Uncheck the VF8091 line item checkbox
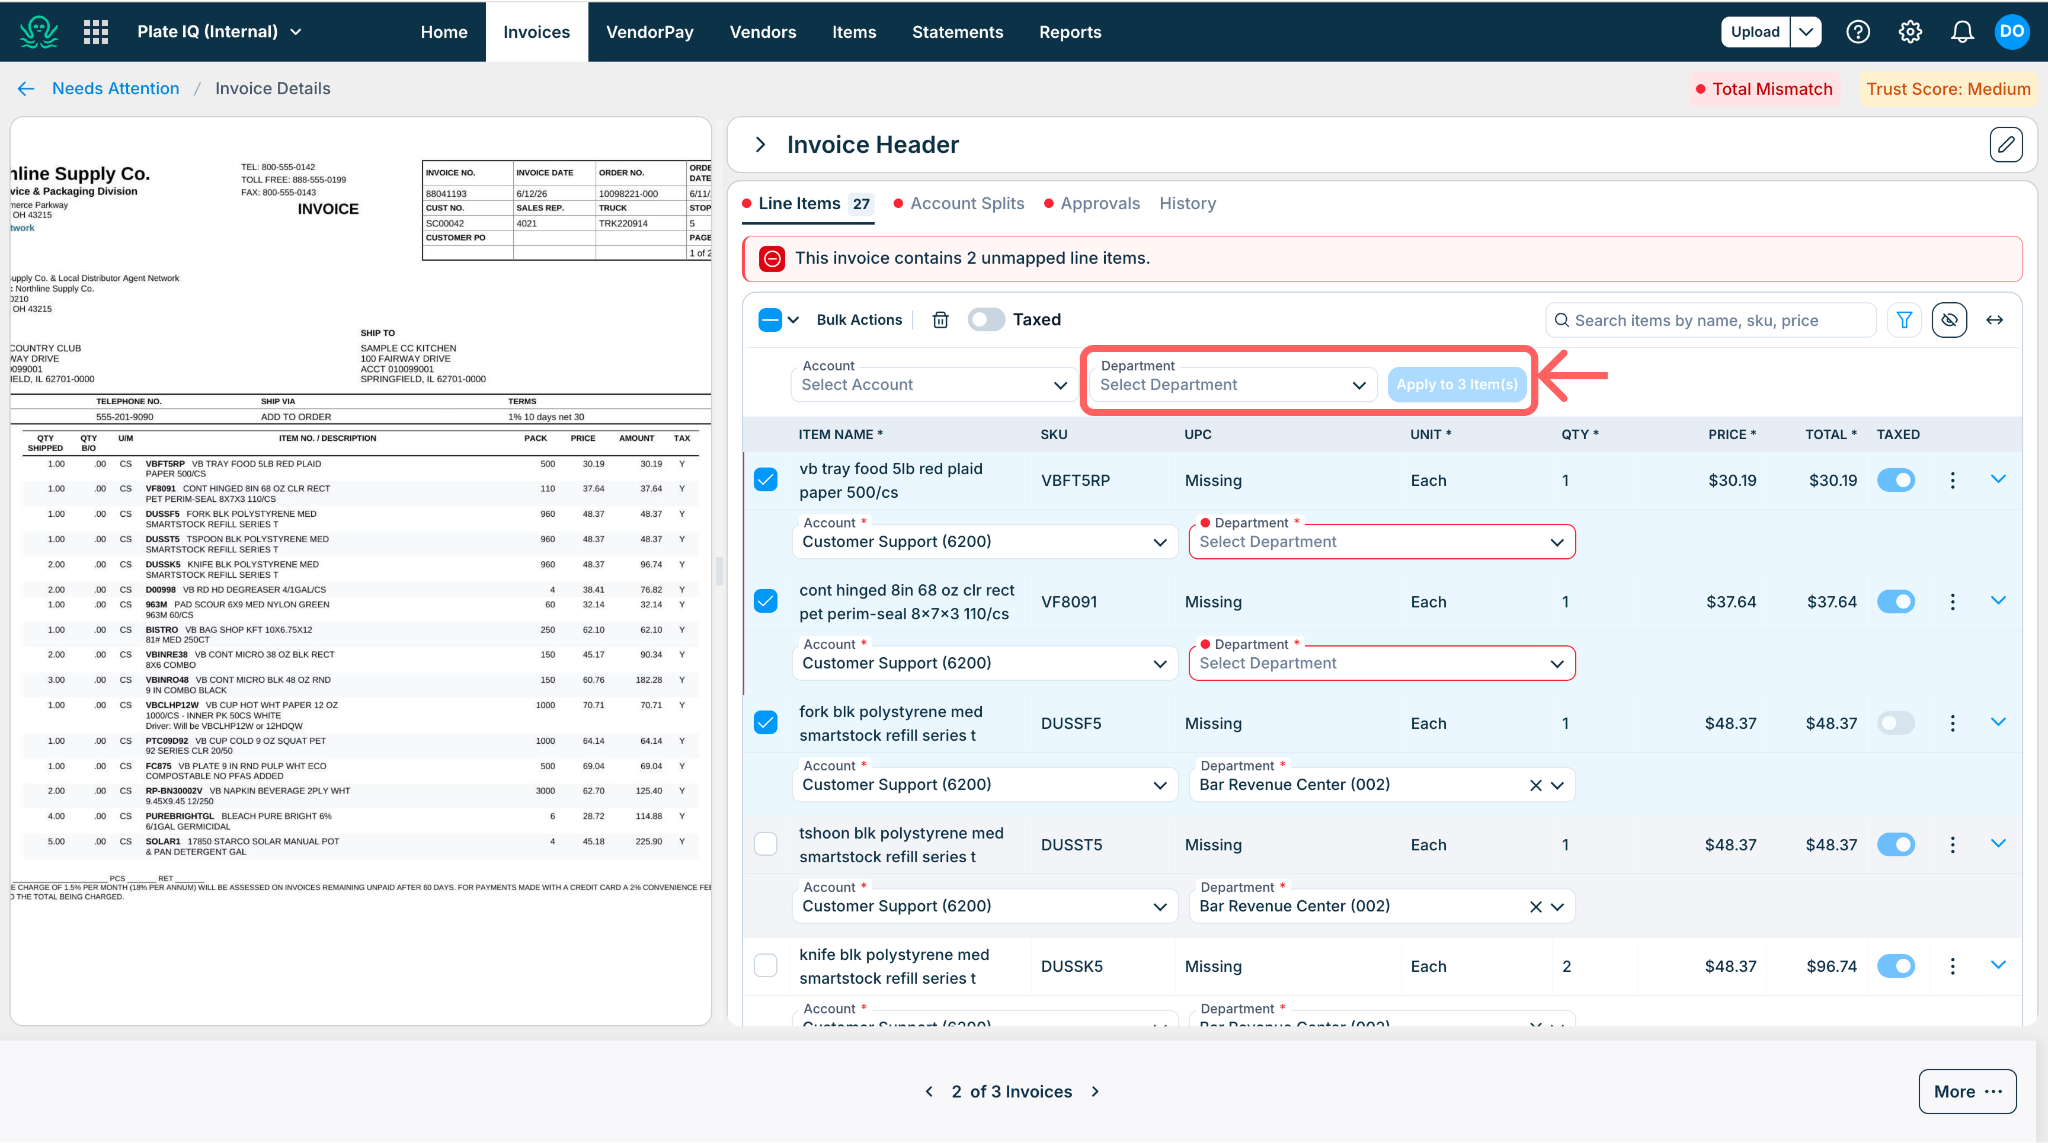The width and height of the screenshot is (2048, 1143). (765, 601)
